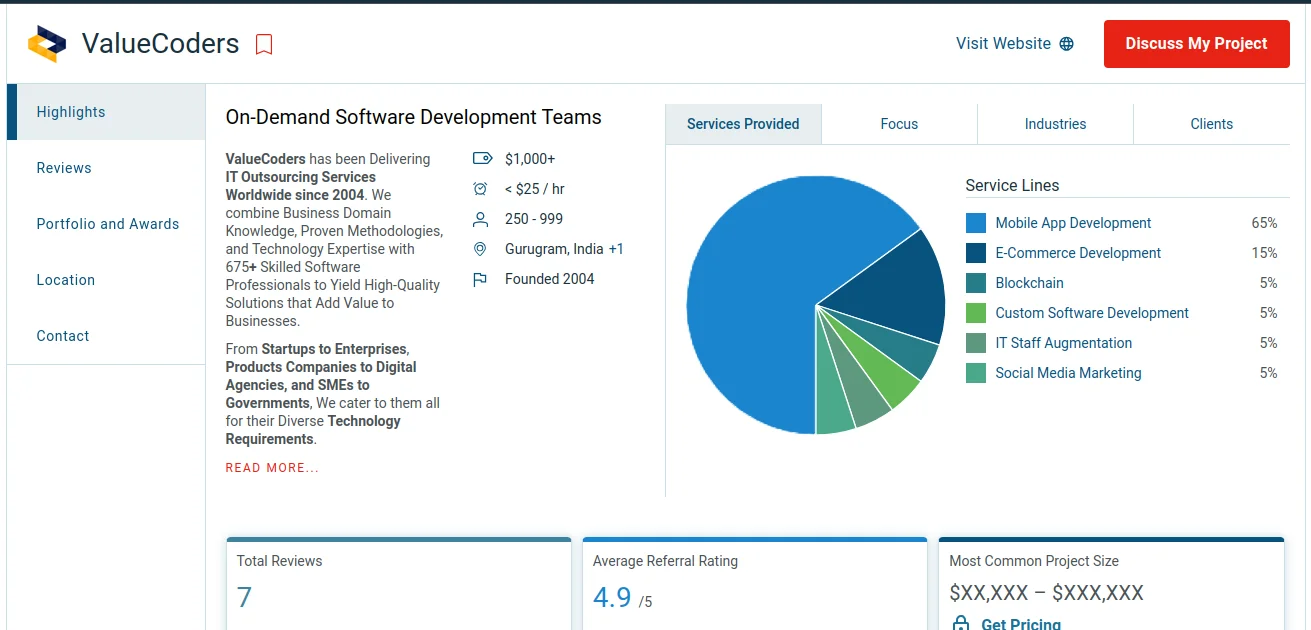Click the Blockchain legend color swatch

976,283
